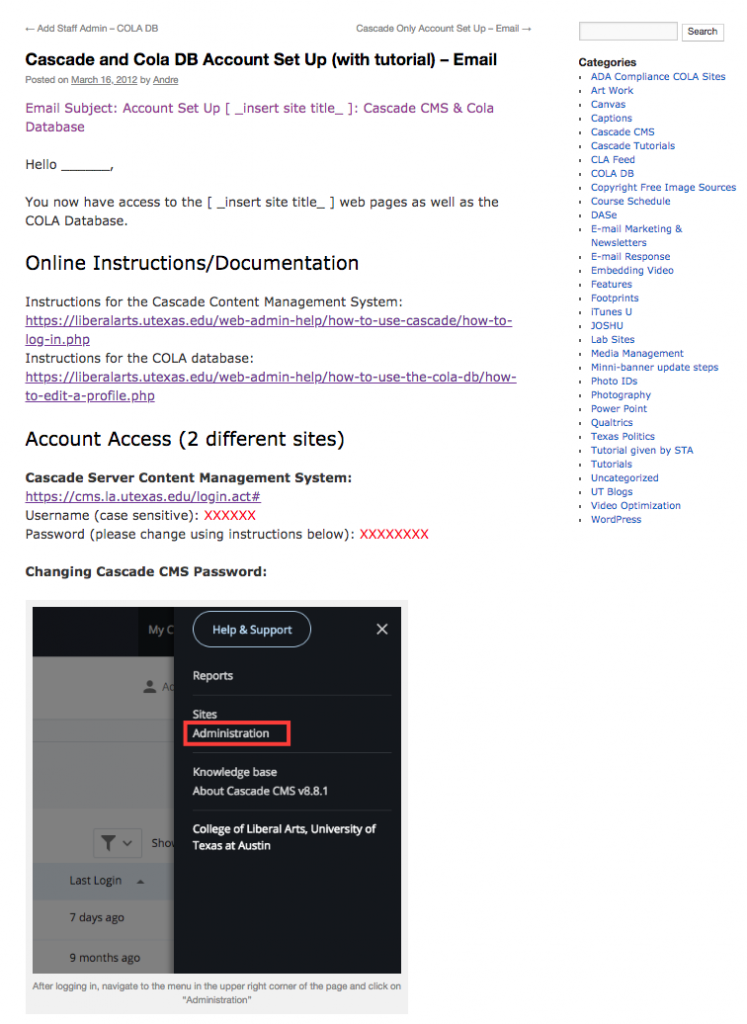Open Art Work category
The width and height of the screenshot is (747, 1024).
612,90
